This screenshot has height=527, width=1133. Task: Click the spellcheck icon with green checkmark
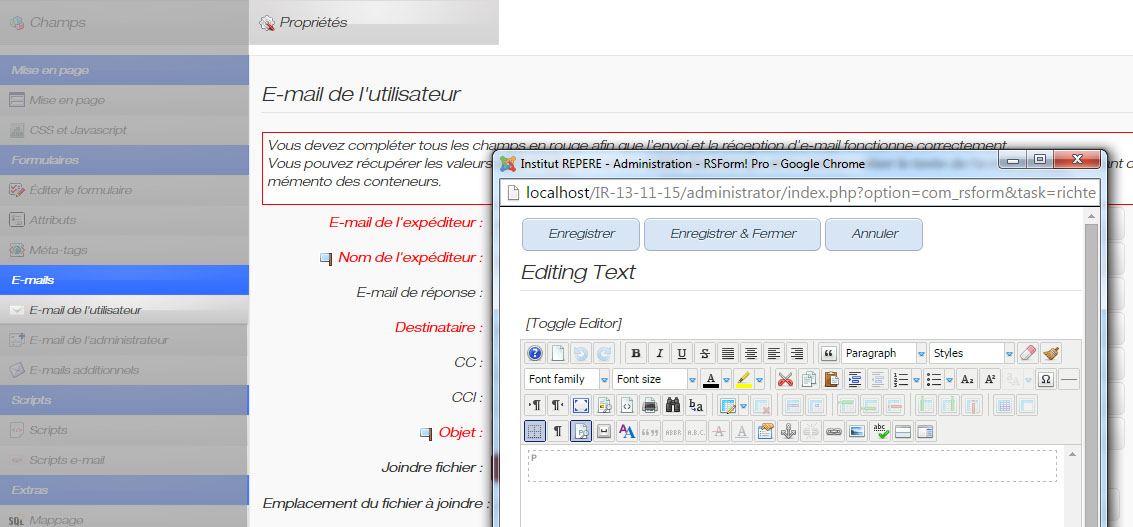tap(881, 431)
